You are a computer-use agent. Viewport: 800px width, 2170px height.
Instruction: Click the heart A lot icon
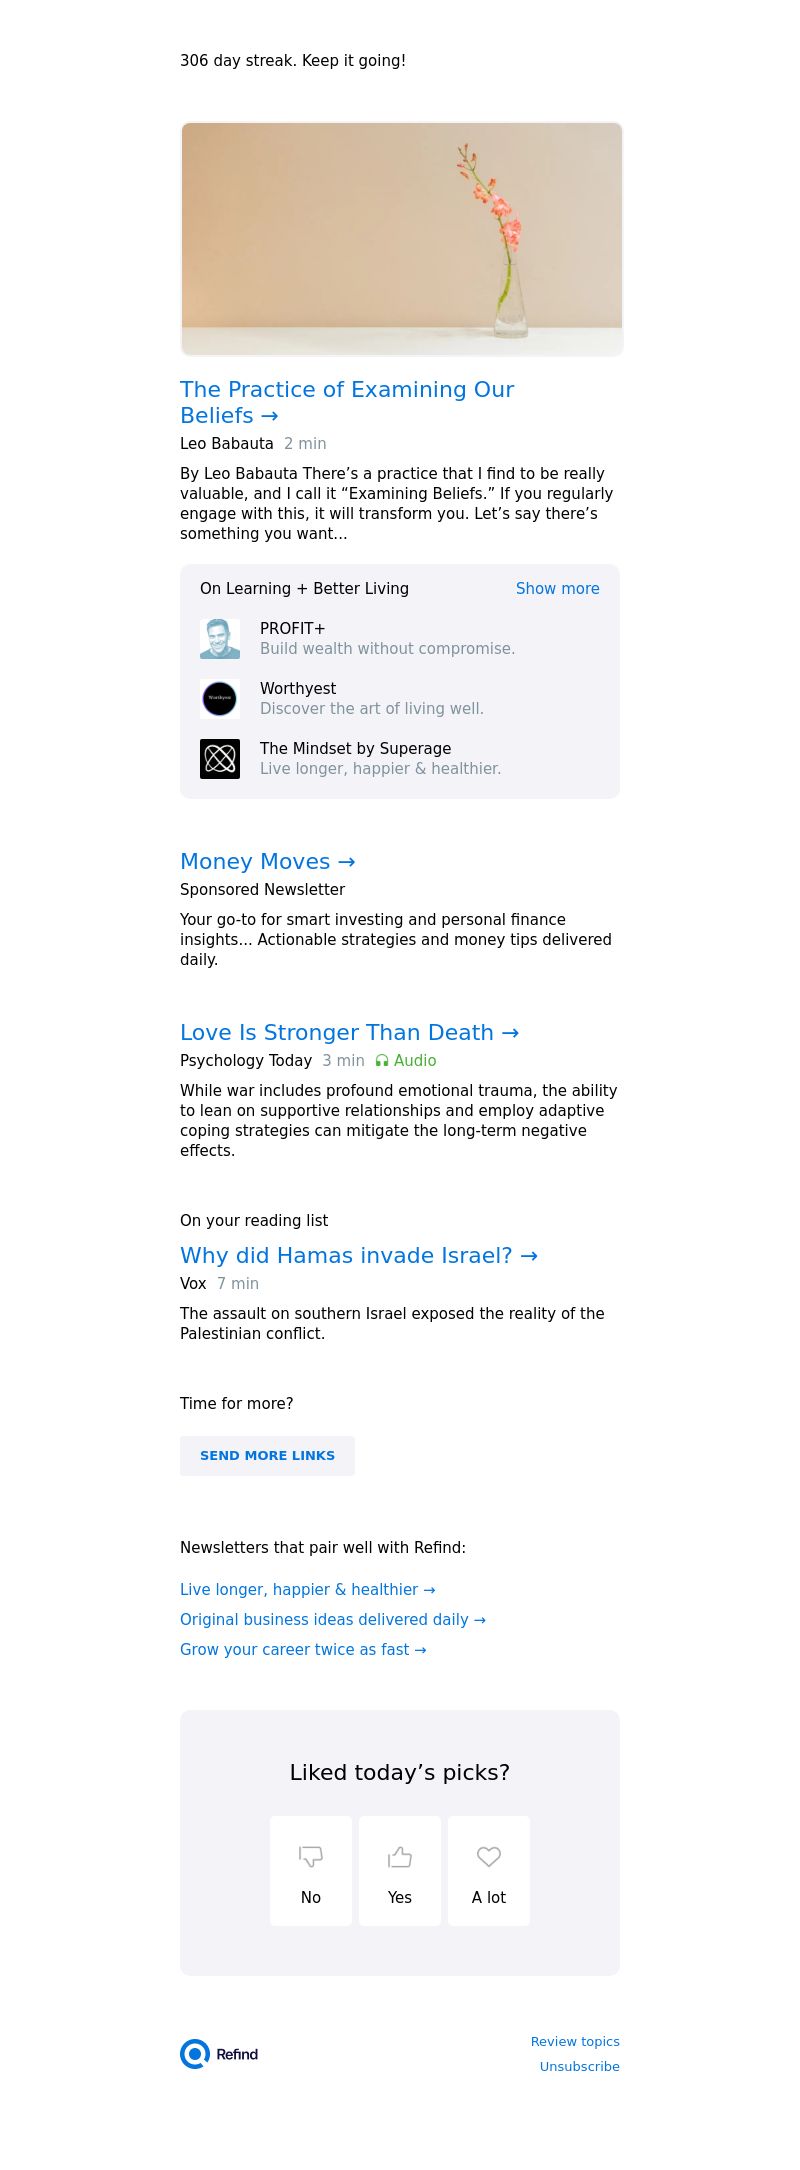click(x=489, y=1856)
